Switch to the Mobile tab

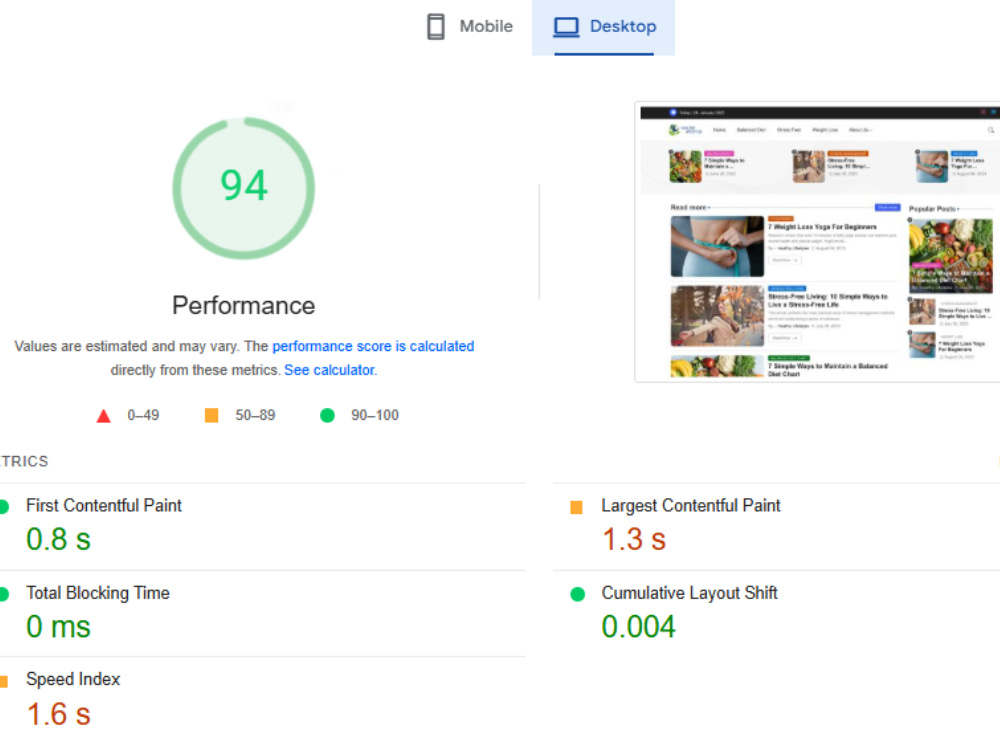[469, 27]
